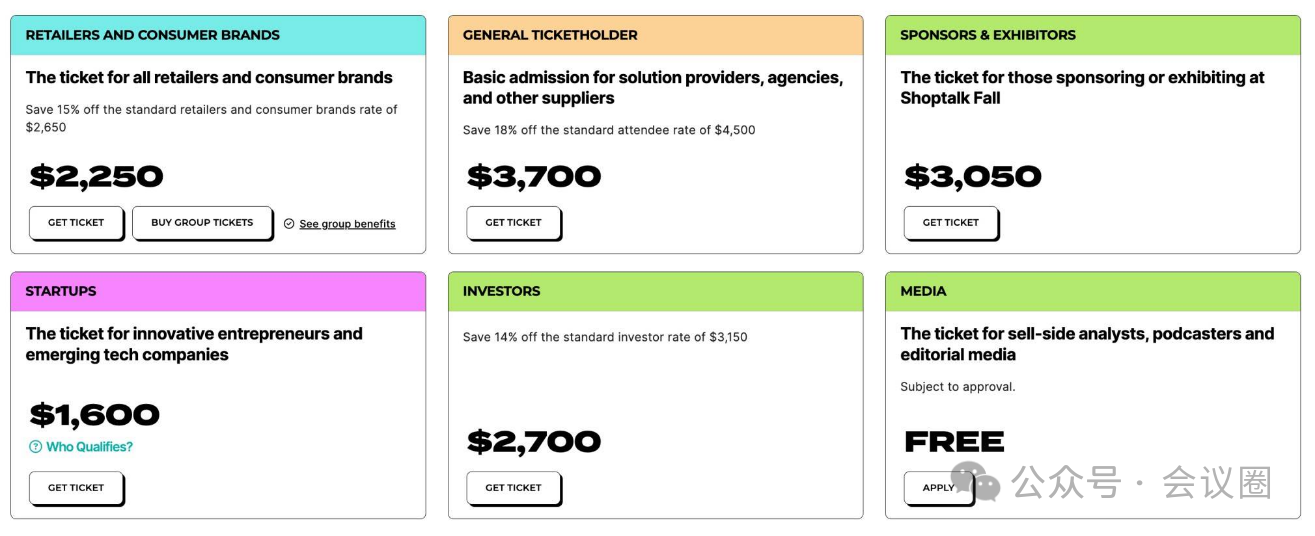Click the question mark icon beside Who Qualifies

[36, 447]
